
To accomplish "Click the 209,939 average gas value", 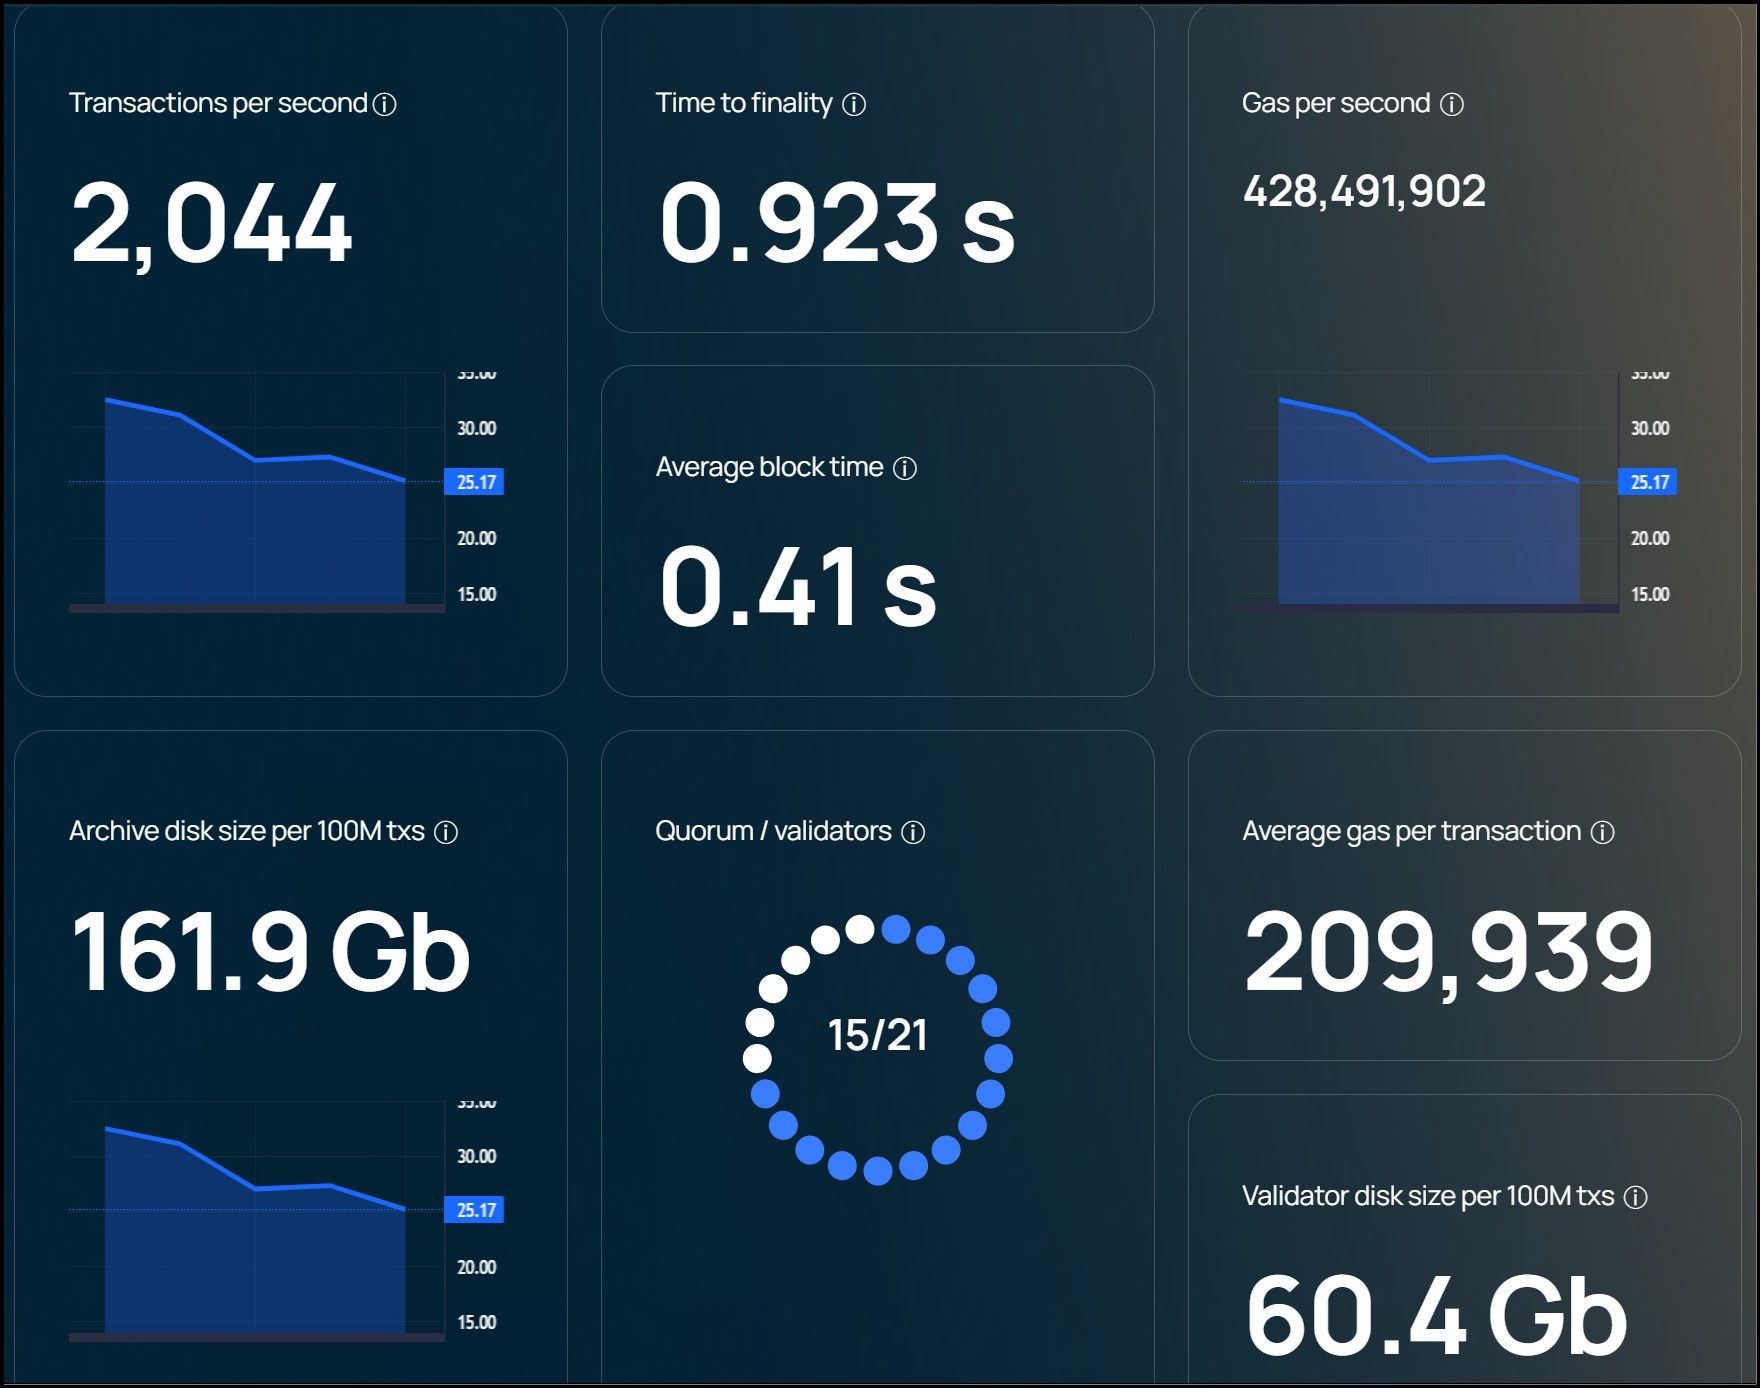I will click(x=1447, y=951).
